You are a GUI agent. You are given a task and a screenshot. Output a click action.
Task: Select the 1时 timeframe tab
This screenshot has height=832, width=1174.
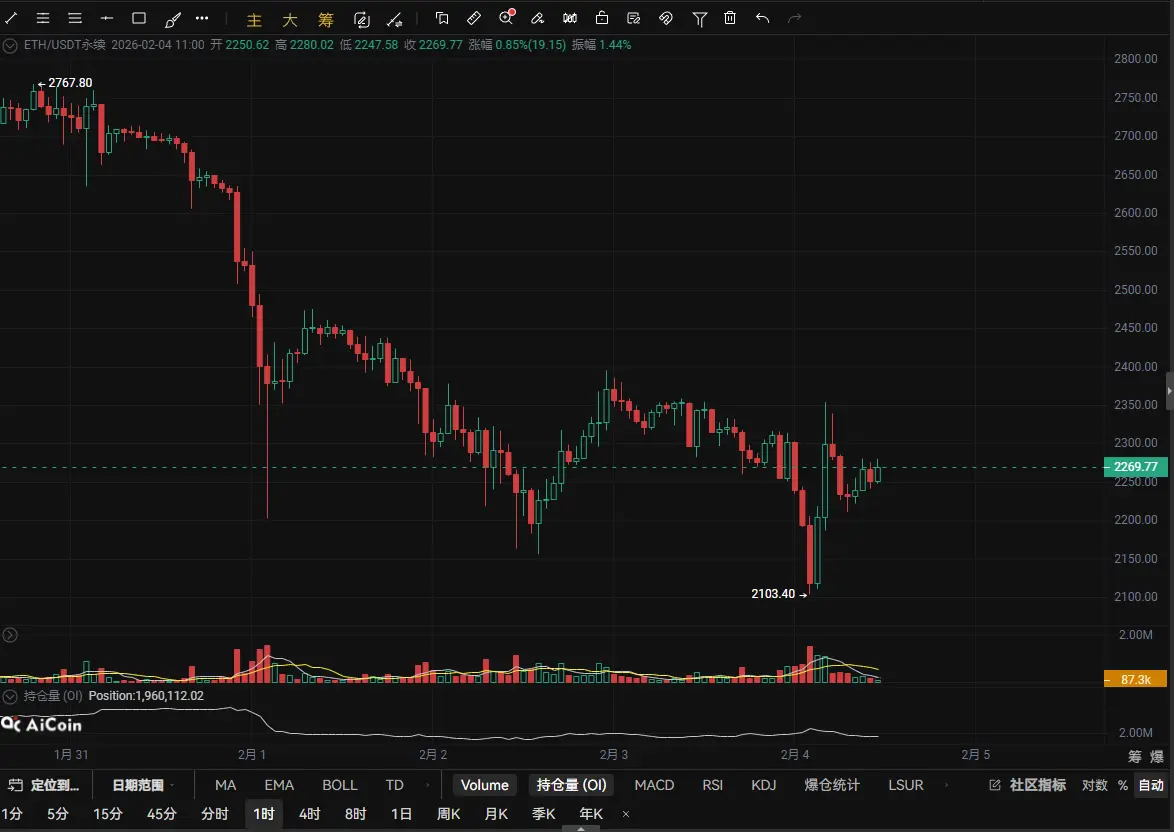(x=264, y=814)
